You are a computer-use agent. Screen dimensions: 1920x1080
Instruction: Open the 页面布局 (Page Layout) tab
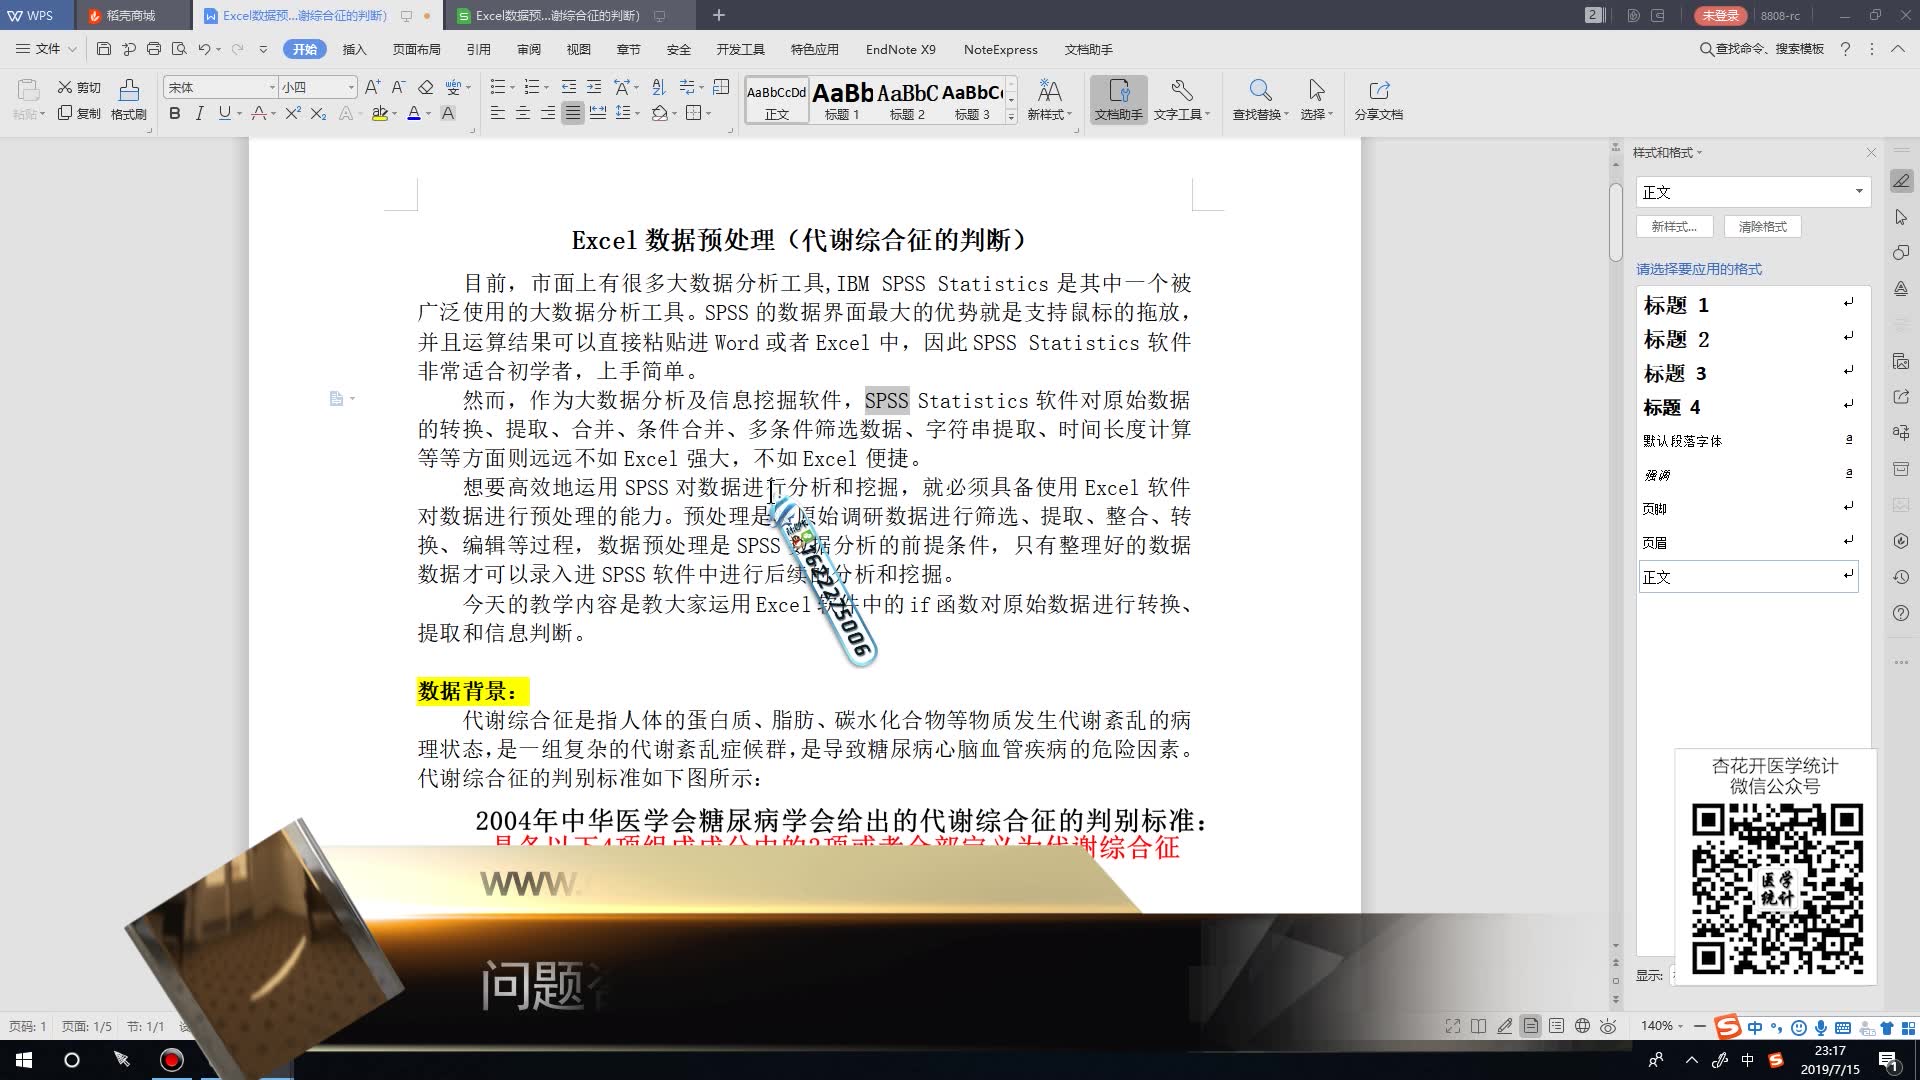tap(416, 49)
